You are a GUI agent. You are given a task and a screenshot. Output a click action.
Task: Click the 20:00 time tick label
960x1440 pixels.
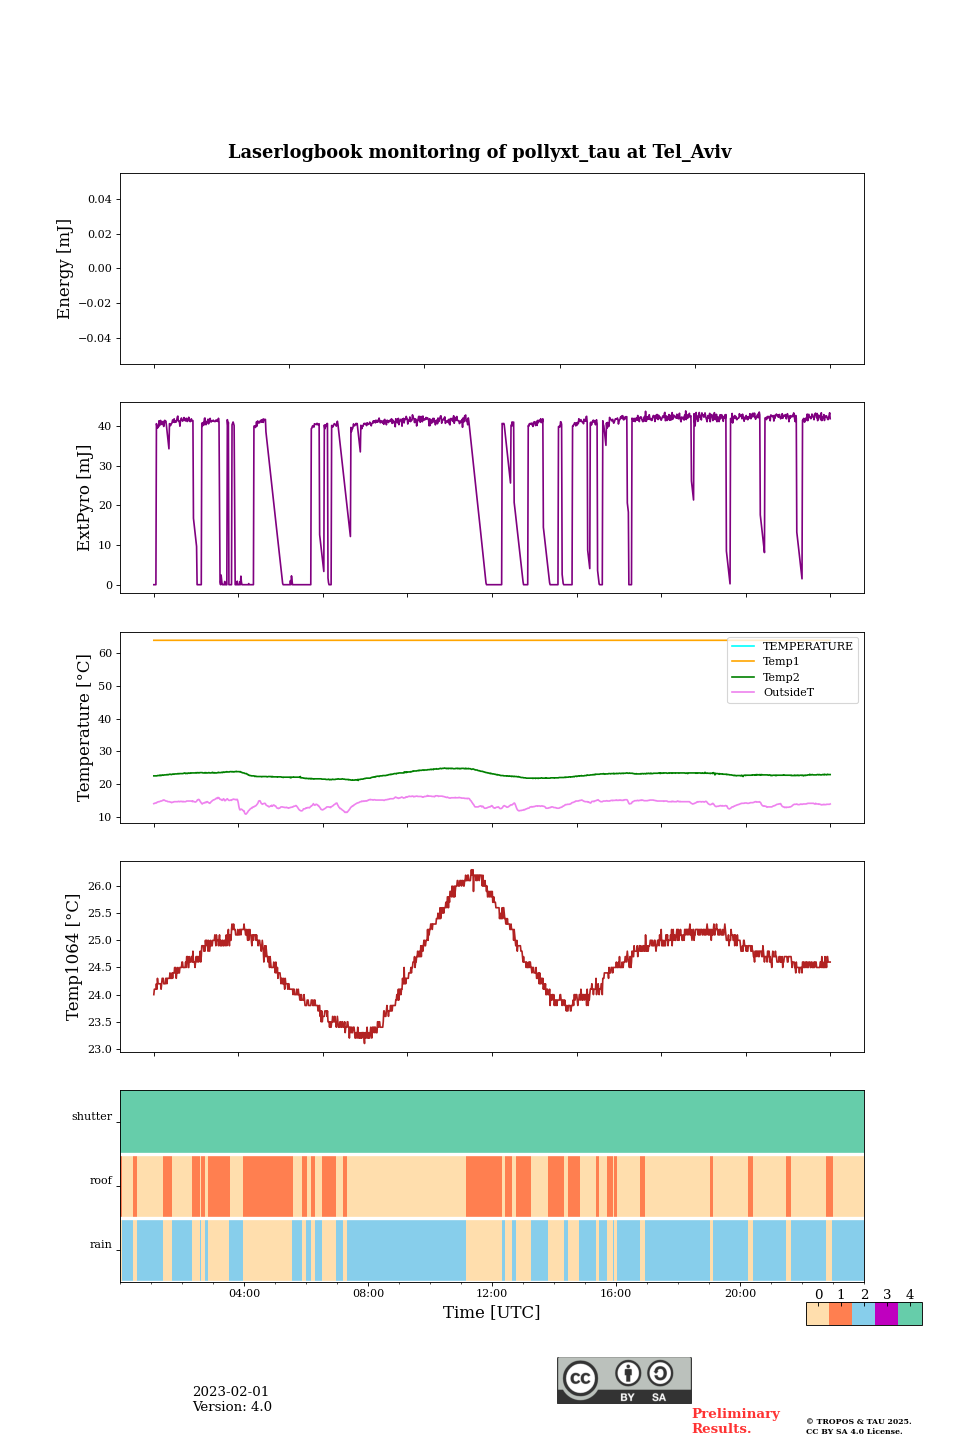pyautogui.click(x=740, y=1293)
